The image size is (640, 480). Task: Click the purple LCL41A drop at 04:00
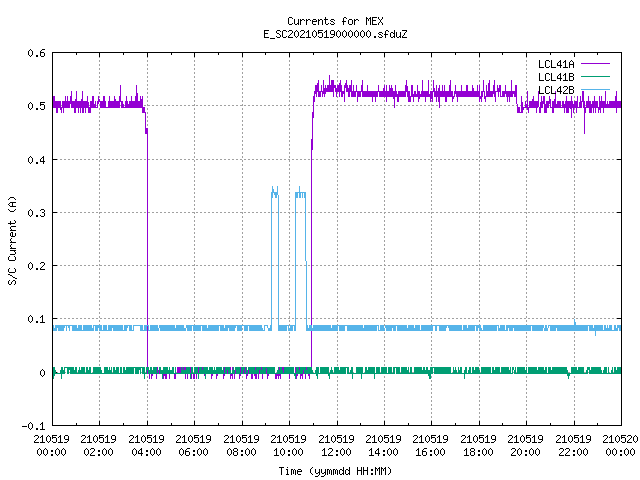tap(147, 245)
